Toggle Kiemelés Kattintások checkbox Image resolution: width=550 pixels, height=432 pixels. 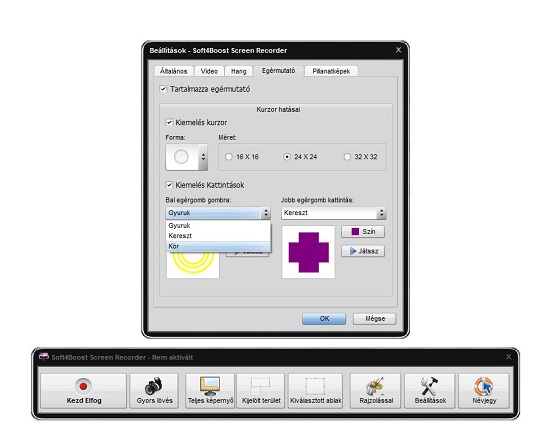pos(169,184)
